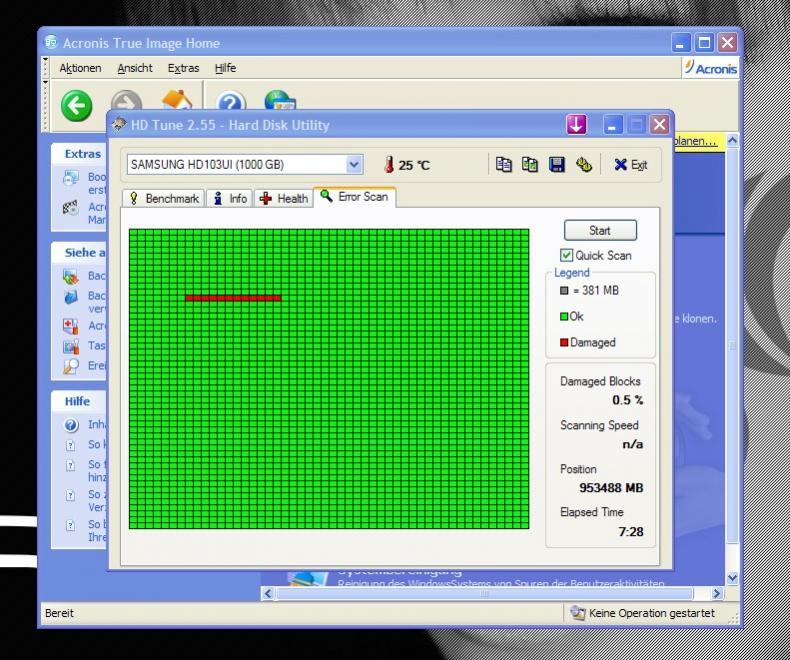790x660 pixels.
Task: Click the 953488 MB position value
Action: tap(611, 488)
